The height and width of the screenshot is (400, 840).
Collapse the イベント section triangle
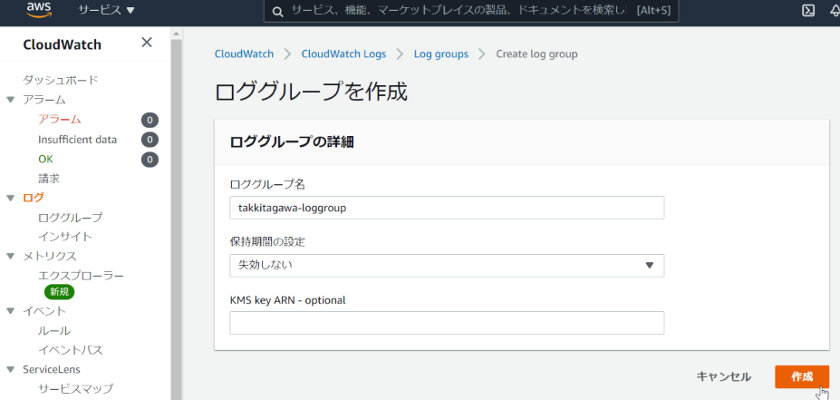[10, 311]
